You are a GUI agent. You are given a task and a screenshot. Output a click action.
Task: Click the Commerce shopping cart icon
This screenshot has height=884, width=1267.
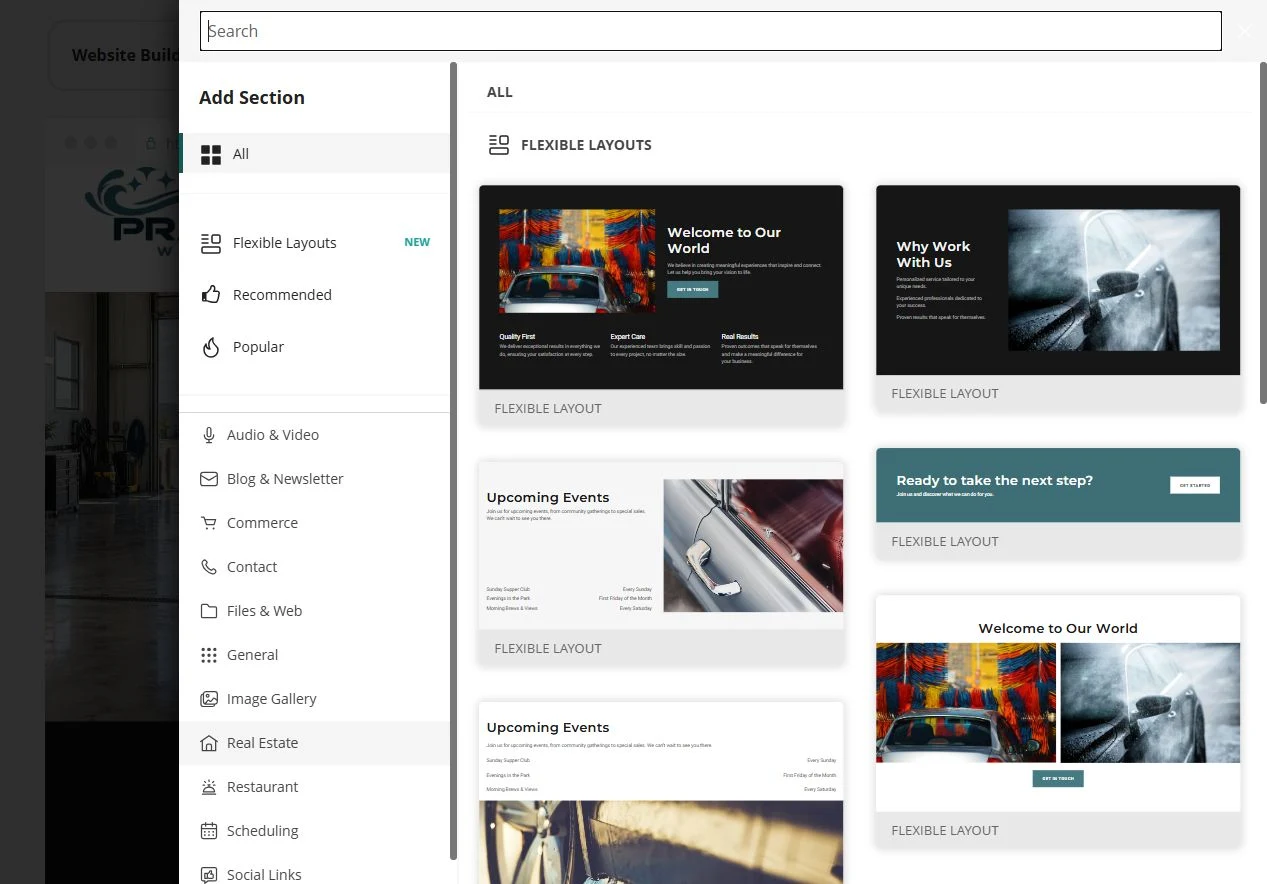pyautogui.click(x=209, y=523)
